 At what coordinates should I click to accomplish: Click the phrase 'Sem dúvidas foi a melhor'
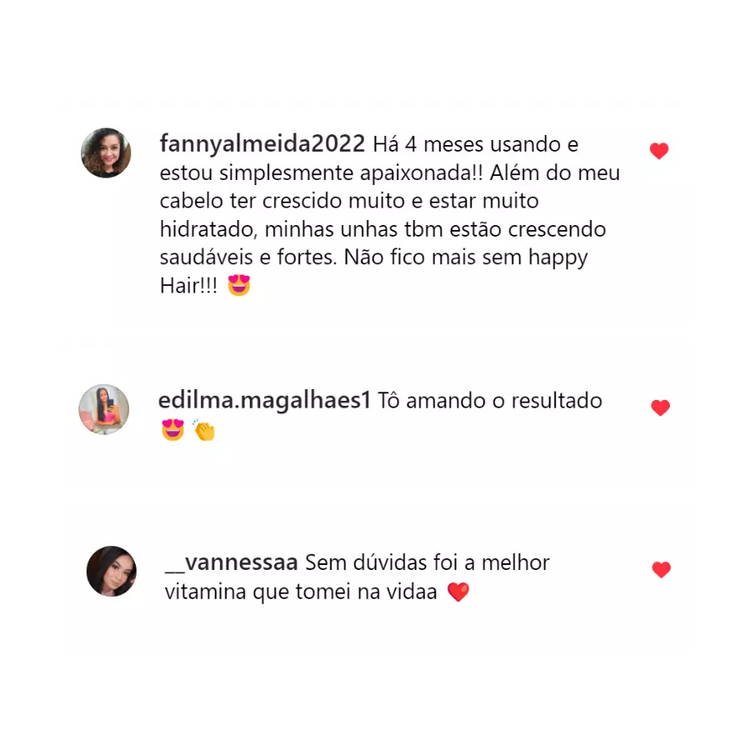[427, 563]
